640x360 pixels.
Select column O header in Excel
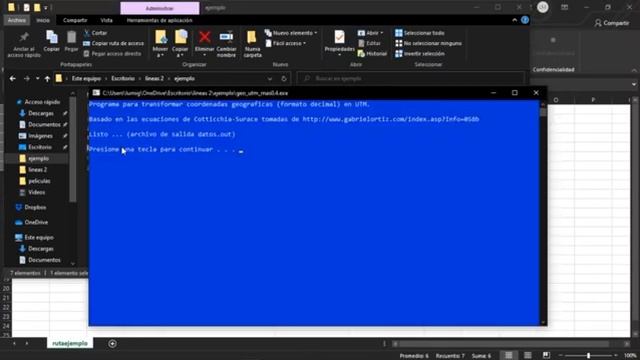tap(556, 100)
